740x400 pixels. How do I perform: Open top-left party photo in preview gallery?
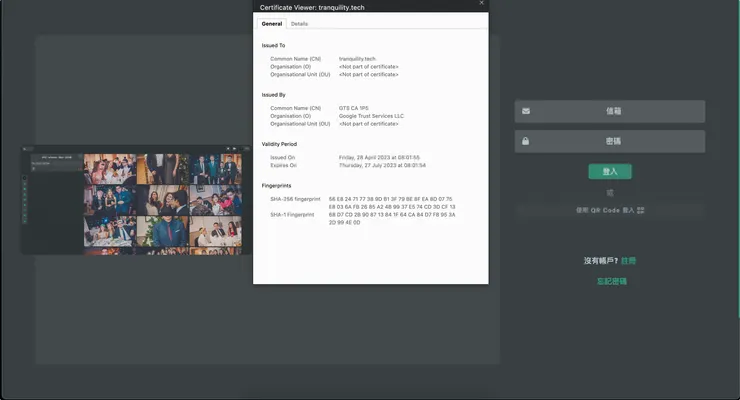pyautogui.click(x=110, y=169)
